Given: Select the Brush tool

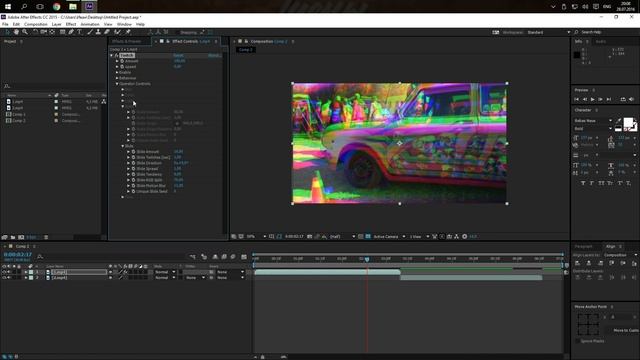Looking at the screenshot, I should [90, 32].
